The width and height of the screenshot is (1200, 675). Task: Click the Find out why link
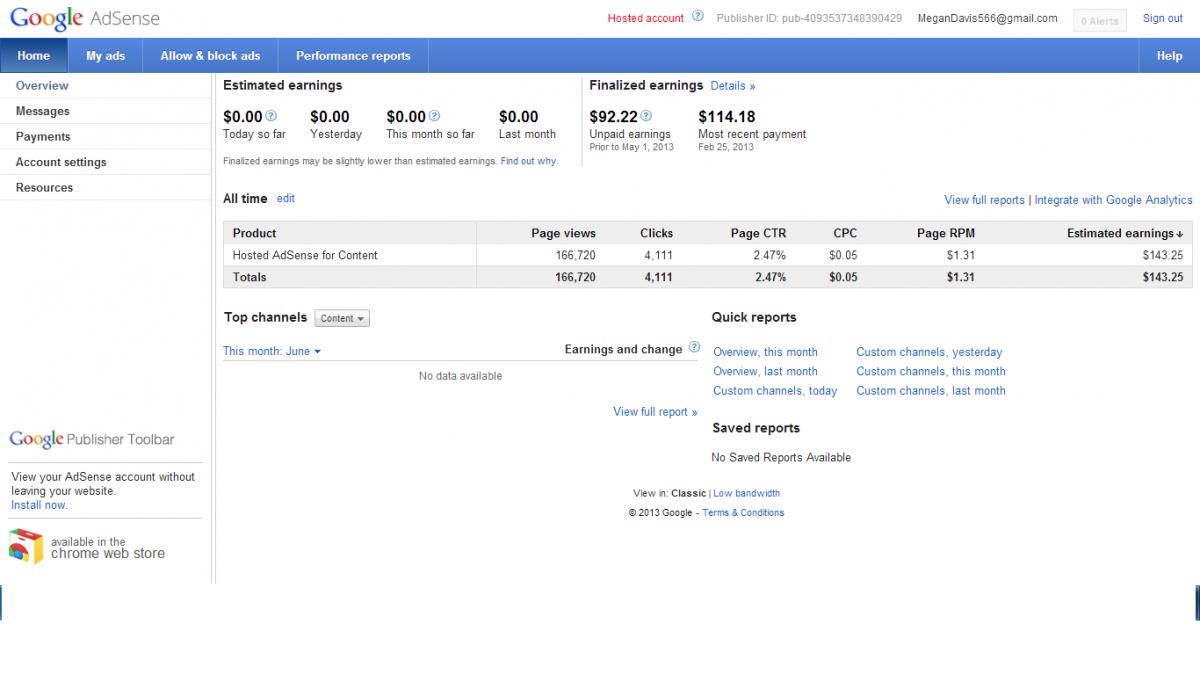[x=529, y=161]
